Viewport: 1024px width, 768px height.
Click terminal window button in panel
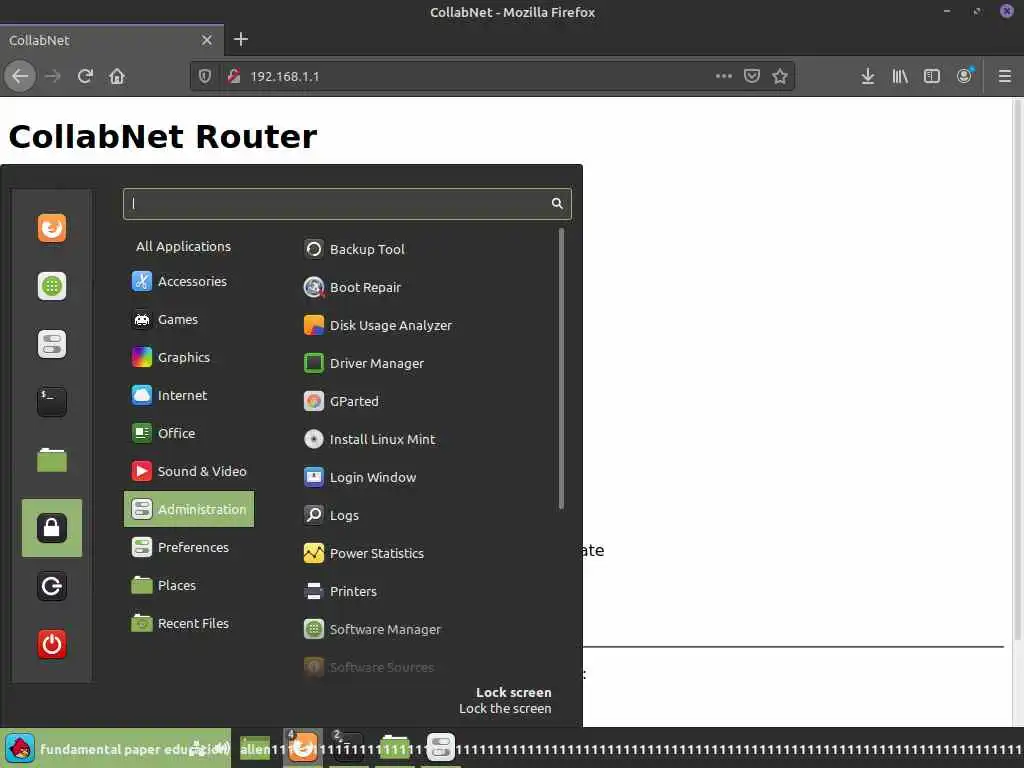(349, 748)
